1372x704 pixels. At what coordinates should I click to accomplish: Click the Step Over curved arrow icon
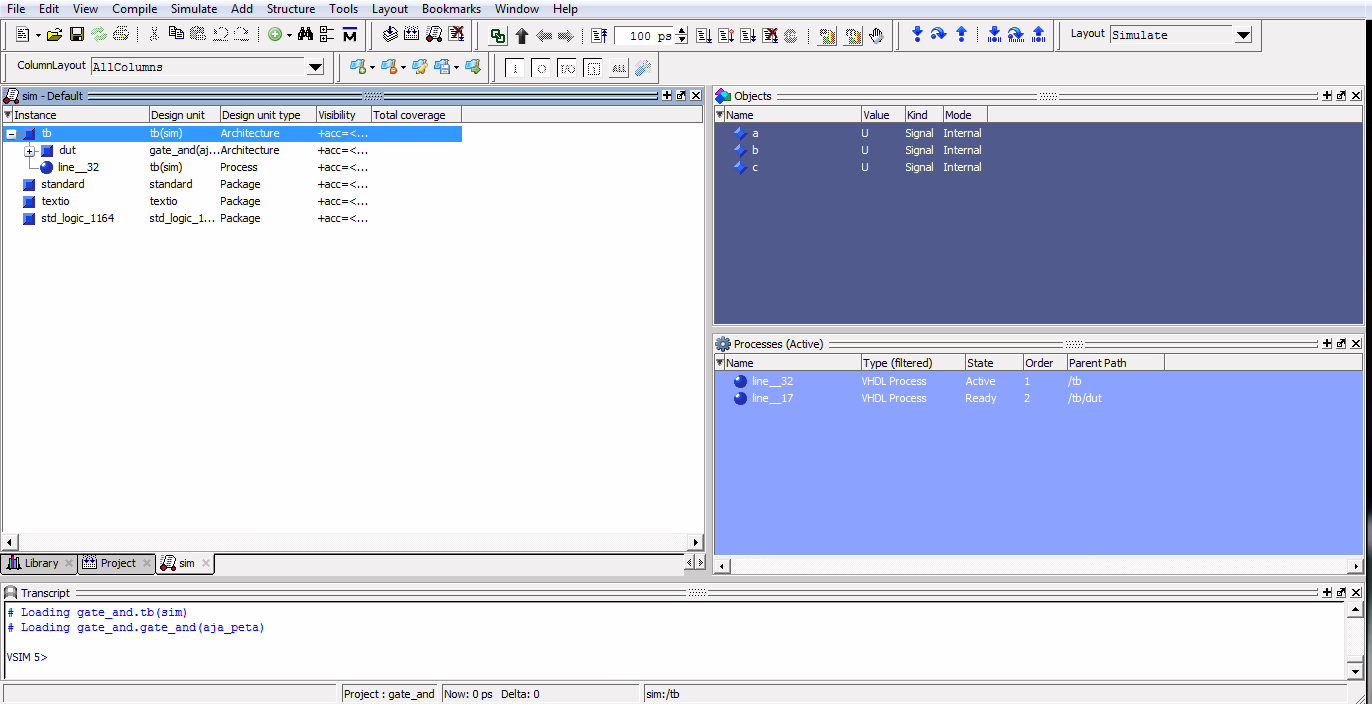pyautogui.click(x=938, y=35)
